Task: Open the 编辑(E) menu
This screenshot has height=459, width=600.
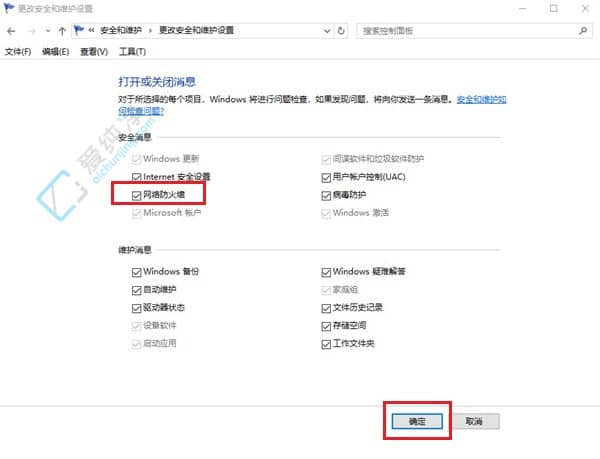Action: point(55,52)
